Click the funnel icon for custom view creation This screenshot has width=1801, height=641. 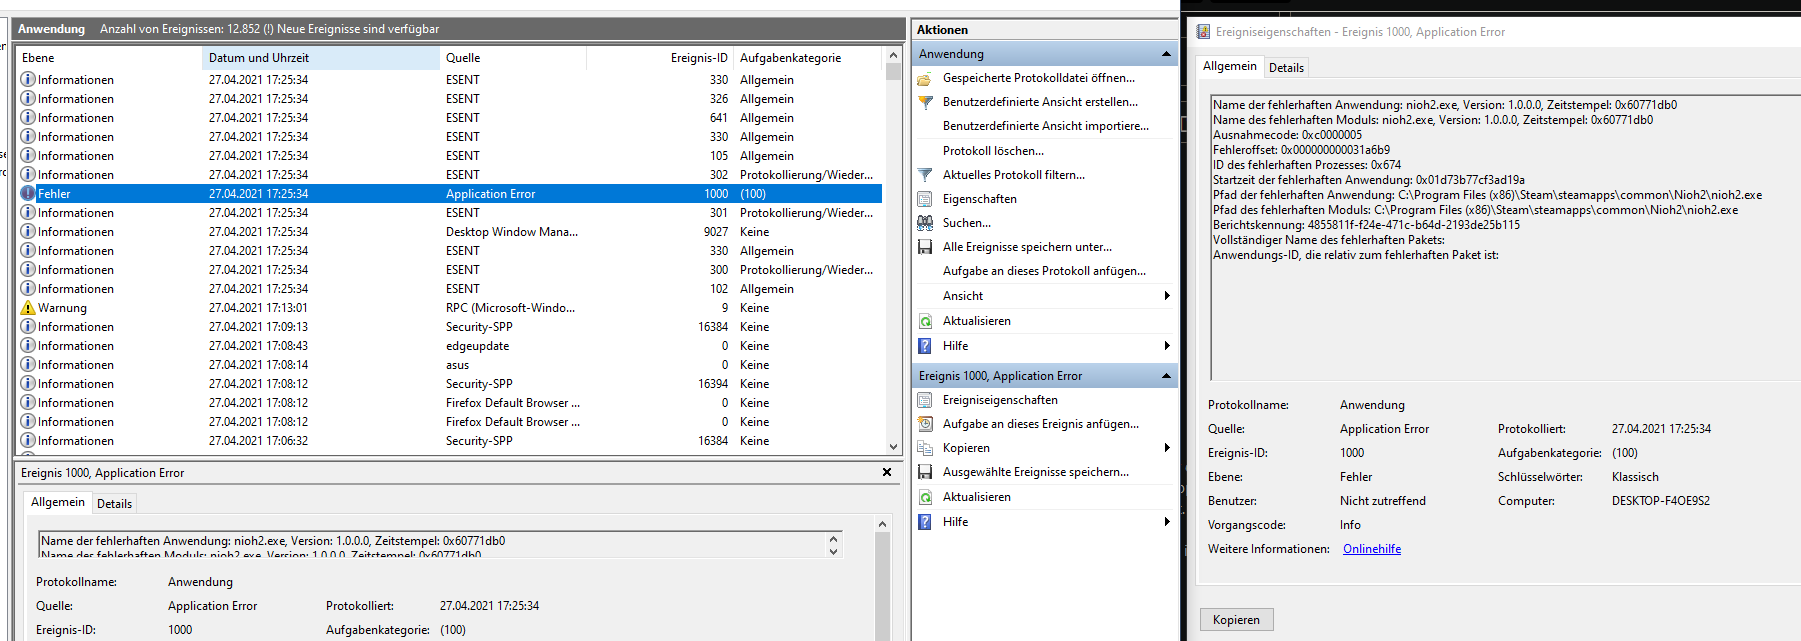click(x=925, y=102)
